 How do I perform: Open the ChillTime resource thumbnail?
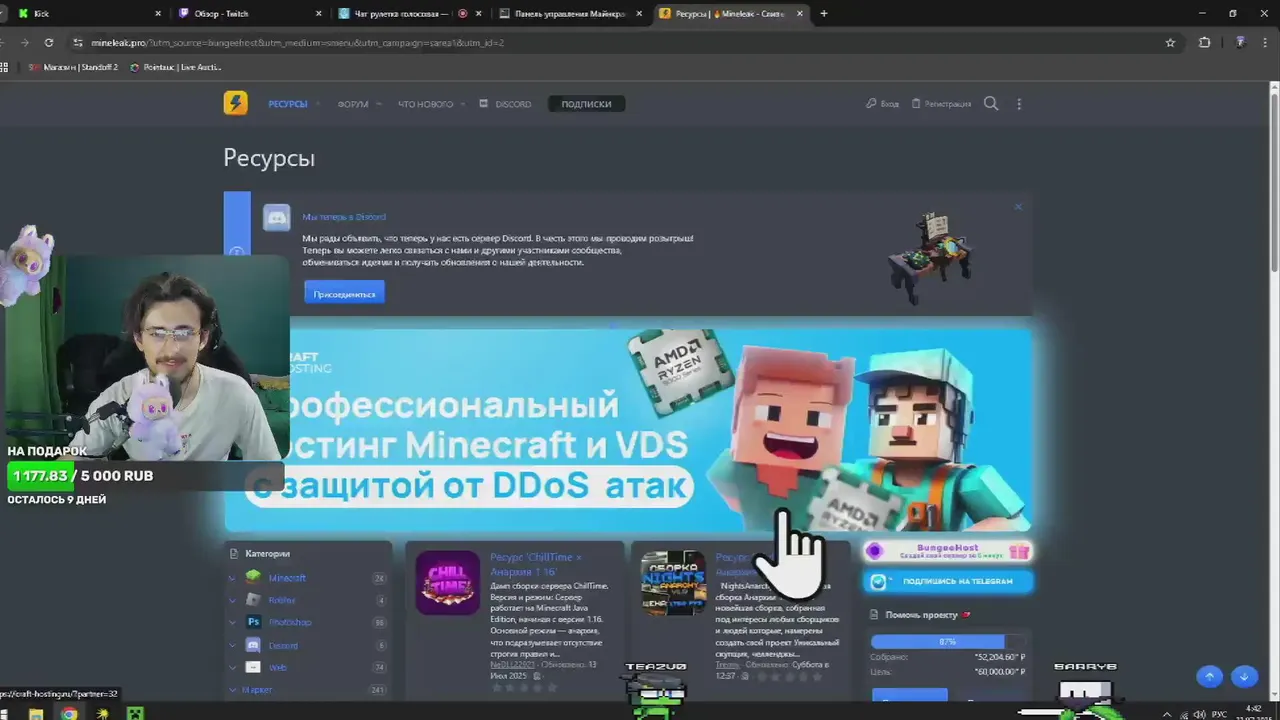[x=447, y=582]
